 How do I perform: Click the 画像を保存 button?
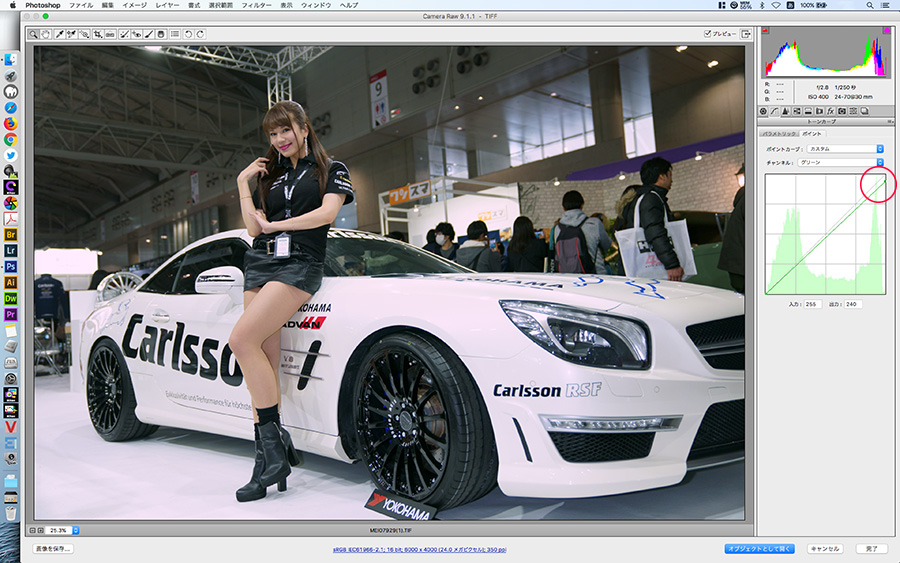tap(53, 549)
